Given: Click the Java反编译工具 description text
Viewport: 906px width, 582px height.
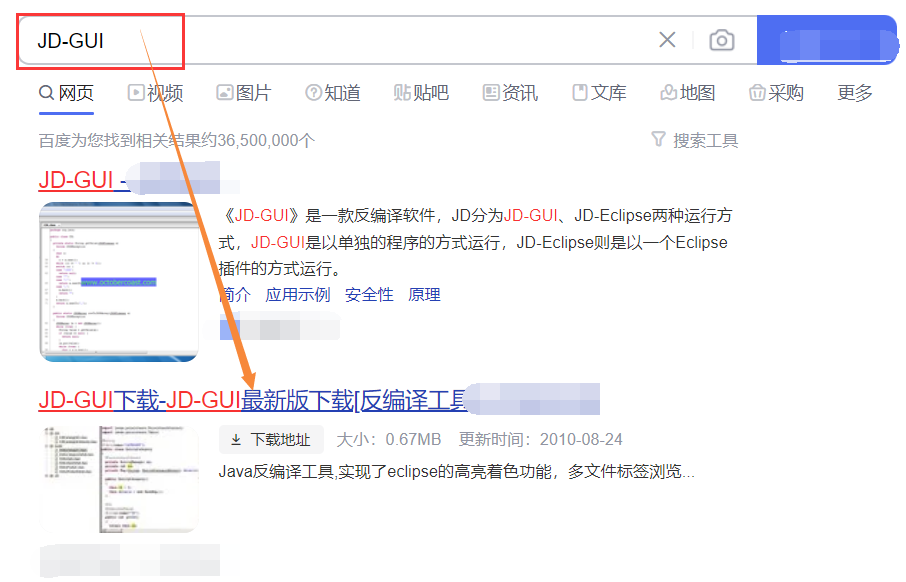Looking at the screenshot, I should 456,472.
